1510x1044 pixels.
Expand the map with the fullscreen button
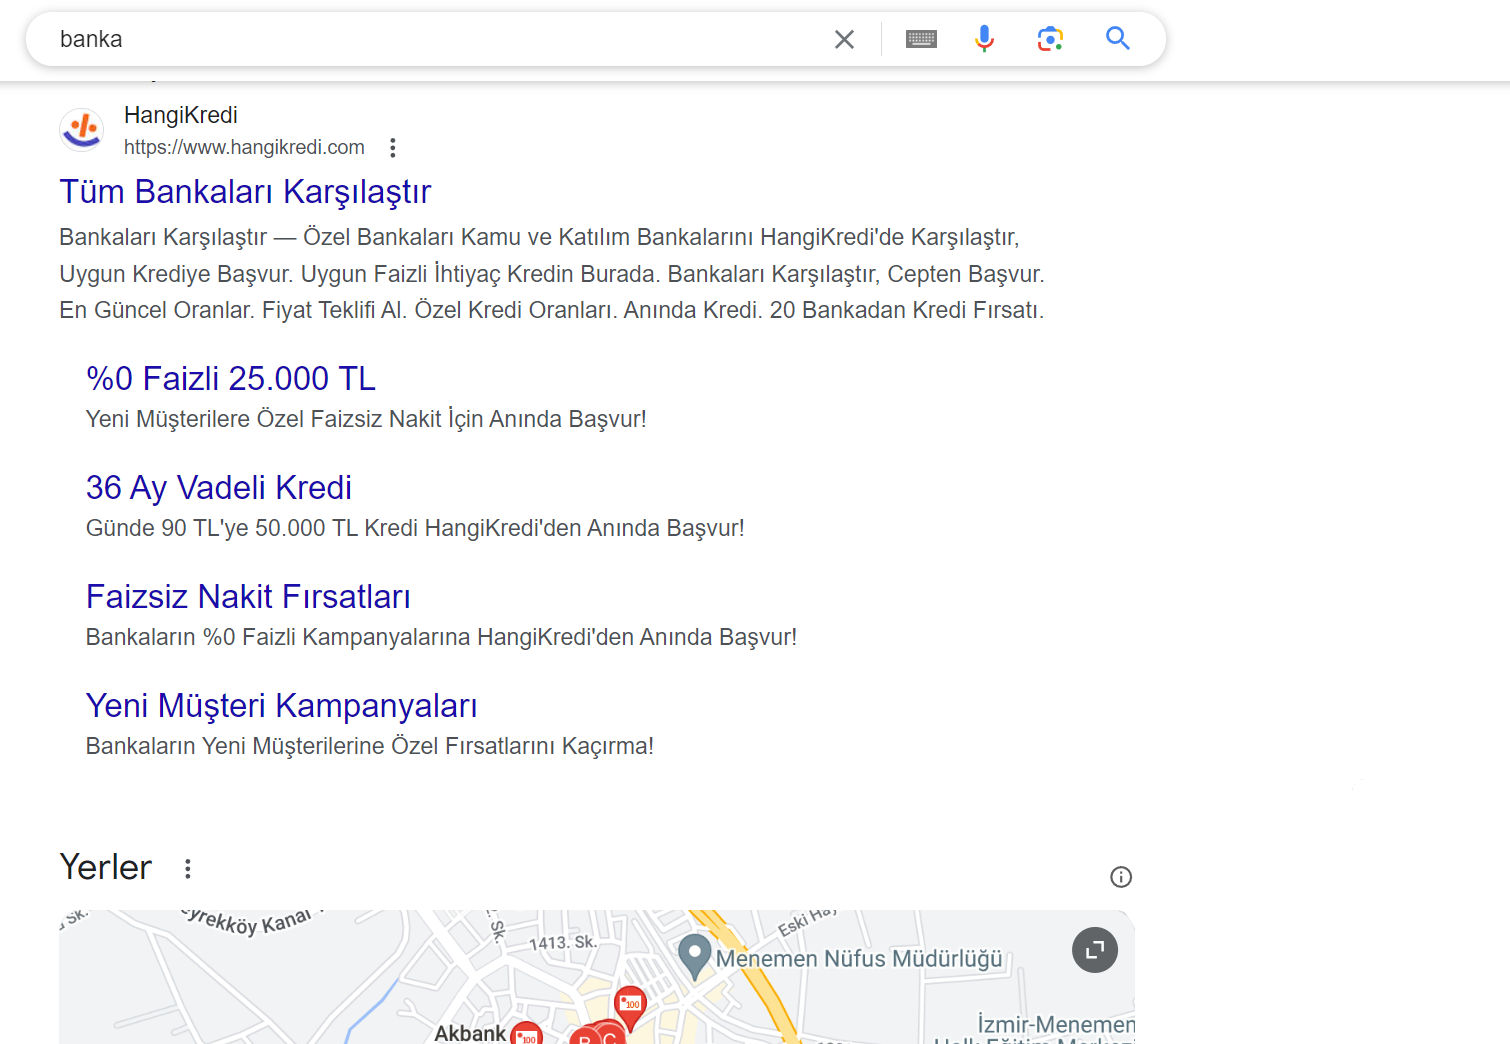1095,950
